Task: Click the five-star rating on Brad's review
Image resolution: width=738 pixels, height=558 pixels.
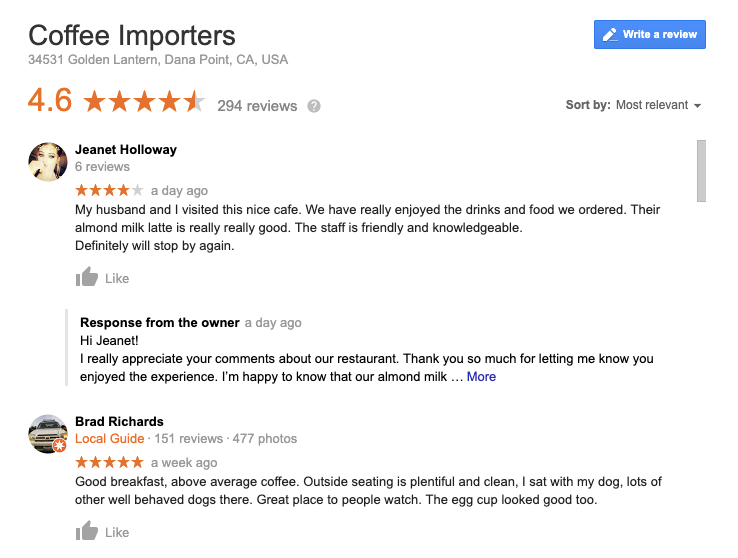Action: tap(109, 462)
